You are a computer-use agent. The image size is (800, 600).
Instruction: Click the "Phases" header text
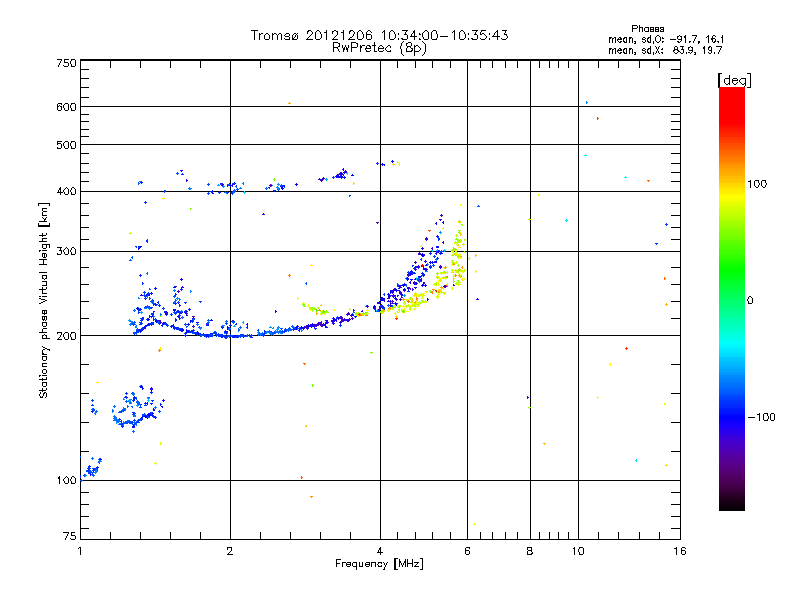pos(647,29)
